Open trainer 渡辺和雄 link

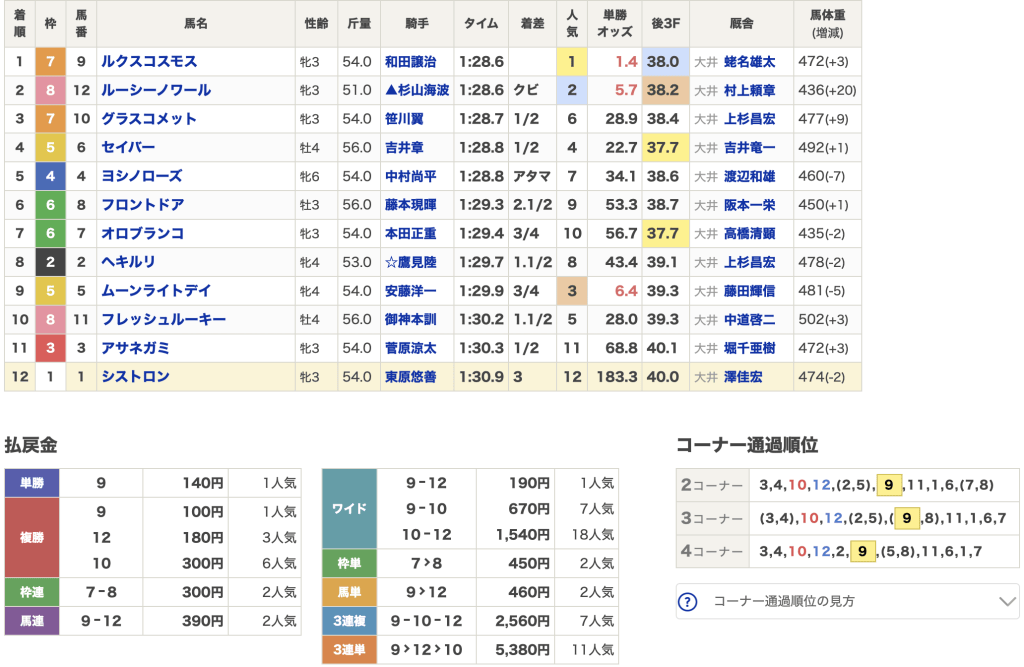[x=749, y=176]
